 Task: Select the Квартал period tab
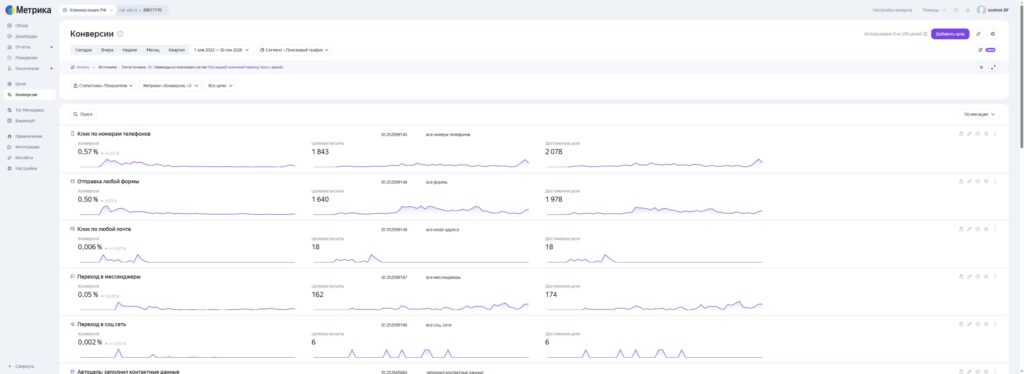point(176,50)
